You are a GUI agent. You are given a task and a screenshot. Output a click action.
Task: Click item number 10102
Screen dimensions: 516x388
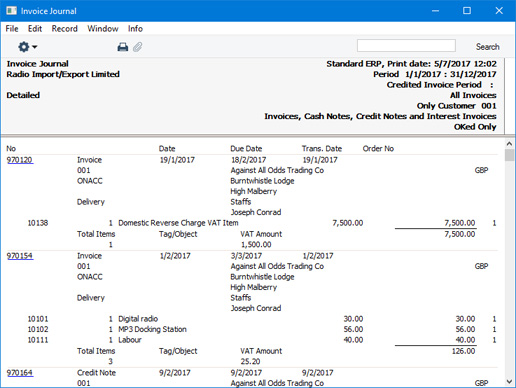point(38,329)
